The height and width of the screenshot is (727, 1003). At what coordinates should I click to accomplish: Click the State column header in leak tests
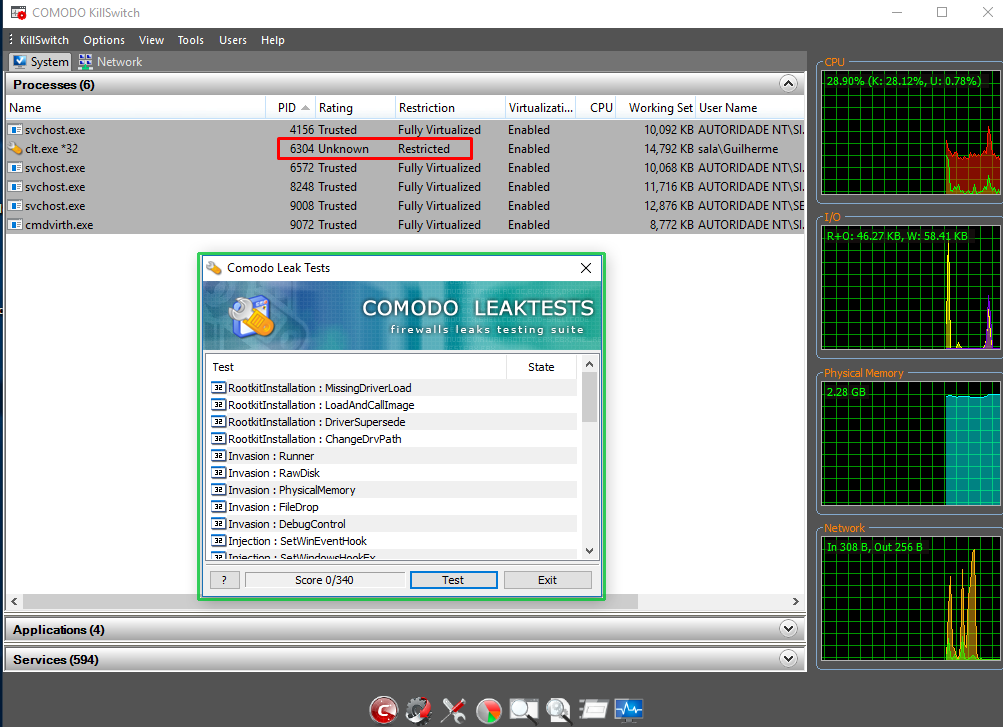(541, 367)
